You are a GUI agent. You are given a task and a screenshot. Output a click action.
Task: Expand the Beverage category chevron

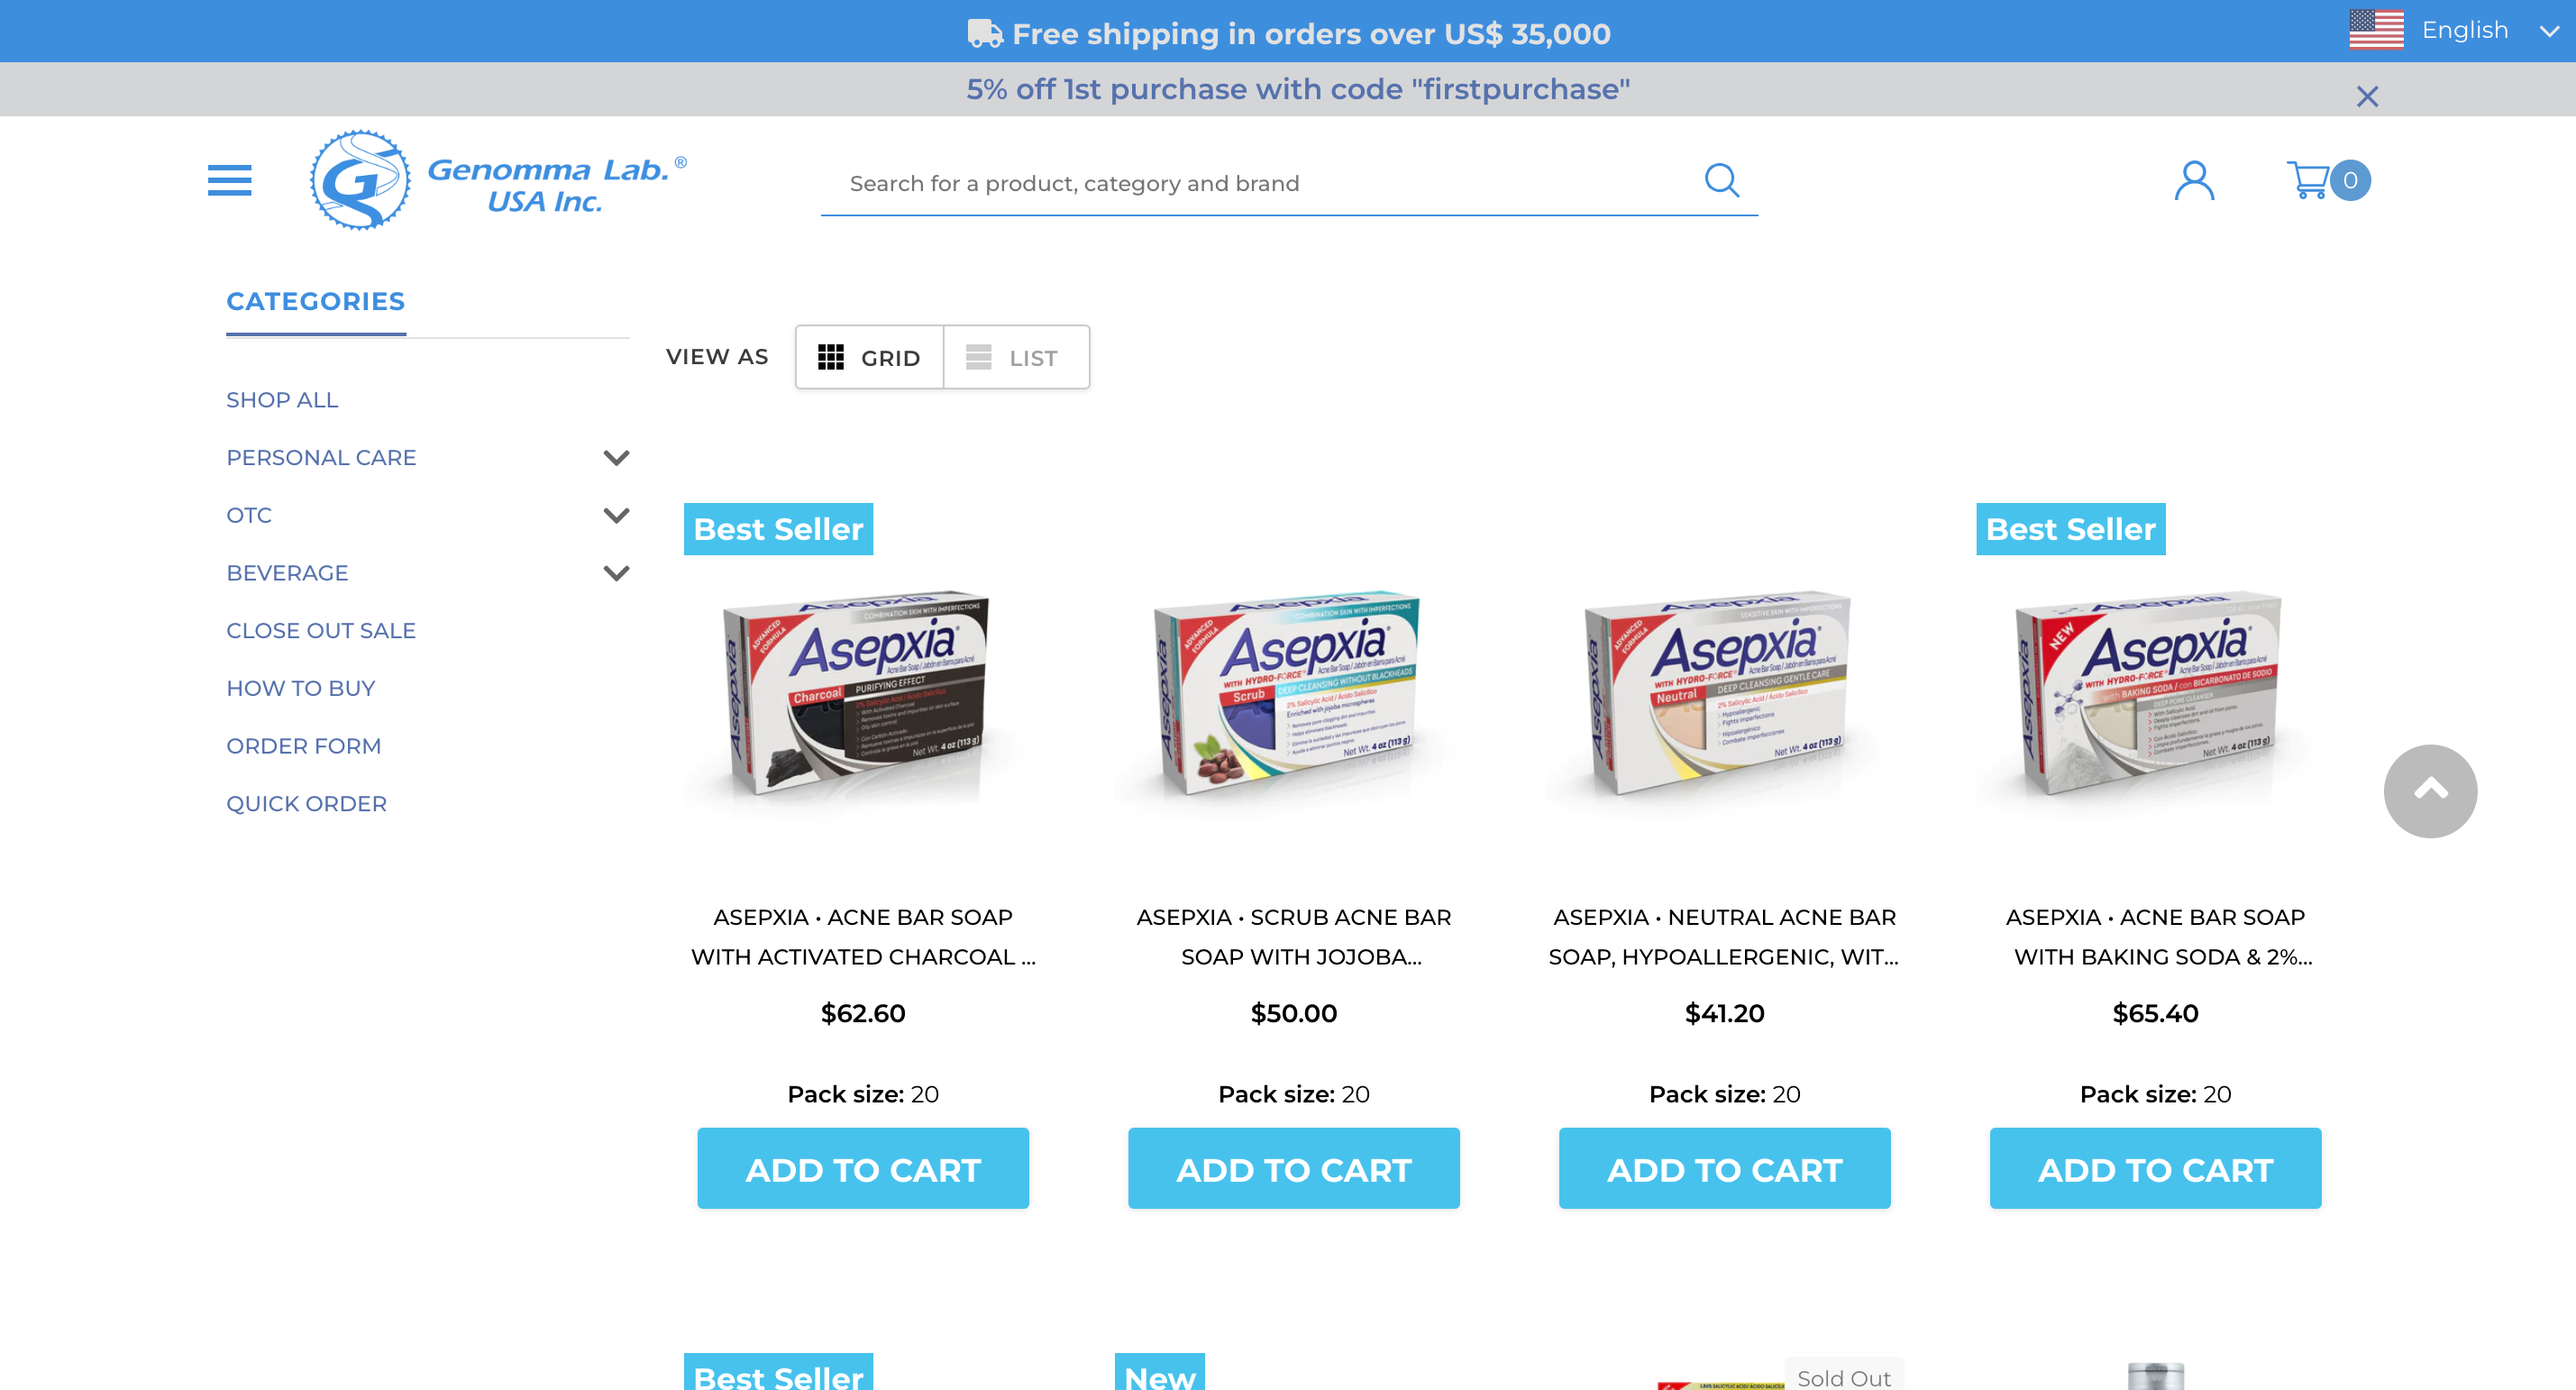(x=616, y=573)
